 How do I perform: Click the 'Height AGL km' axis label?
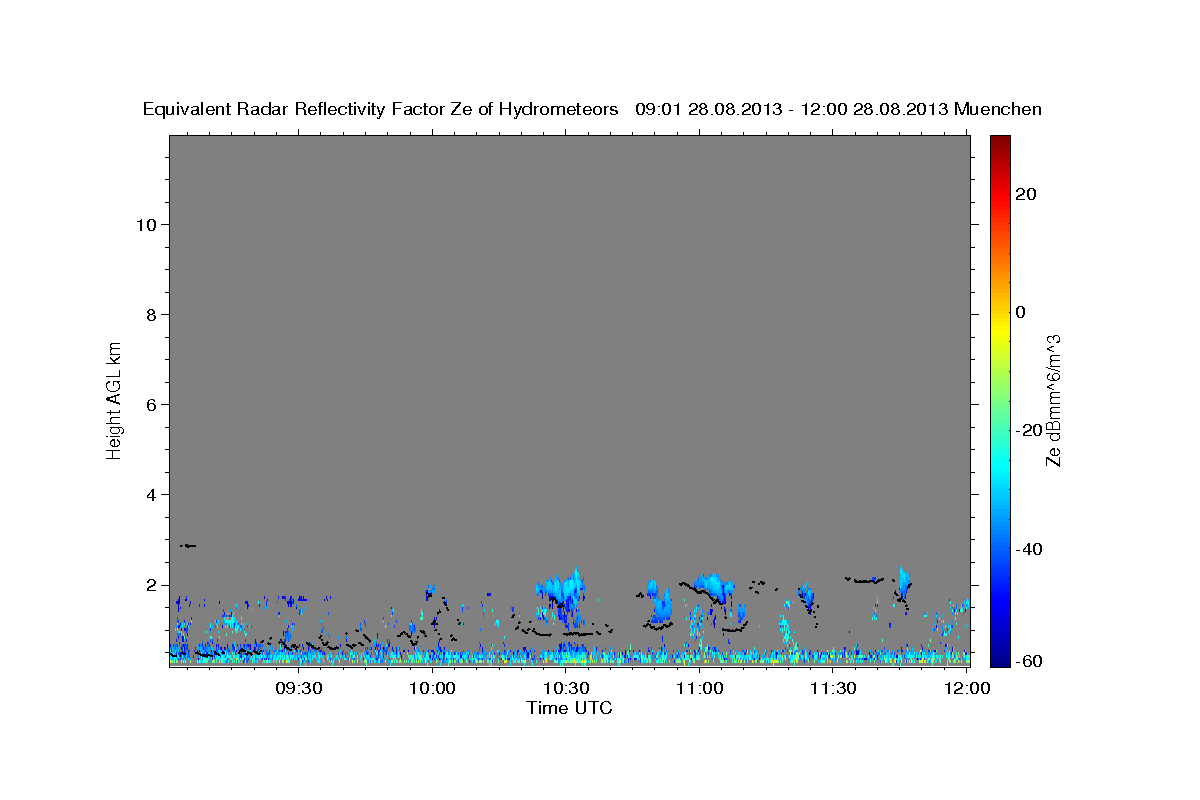click(115, 399)
